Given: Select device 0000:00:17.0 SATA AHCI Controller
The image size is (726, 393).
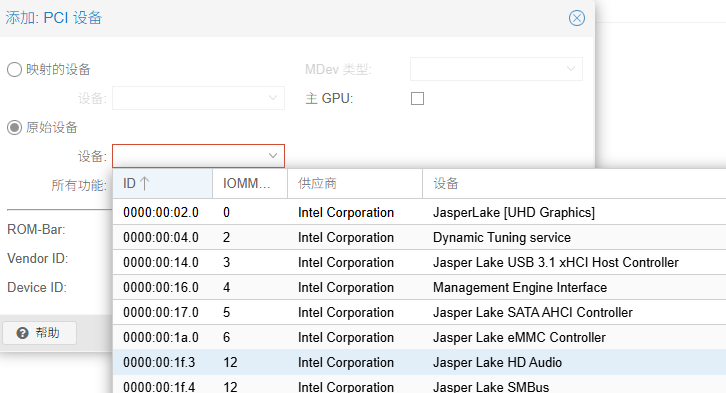Looking at the screenshot, I should (x=419, y=312).
